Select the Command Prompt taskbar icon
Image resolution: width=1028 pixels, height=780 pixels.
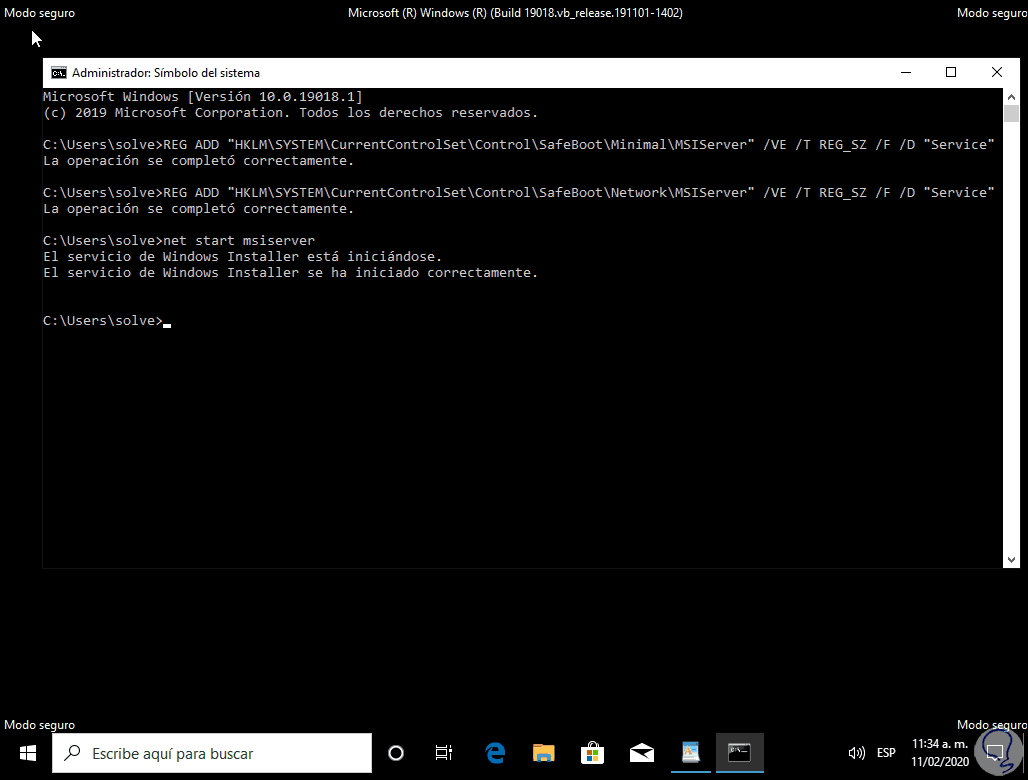pos(740,752)
